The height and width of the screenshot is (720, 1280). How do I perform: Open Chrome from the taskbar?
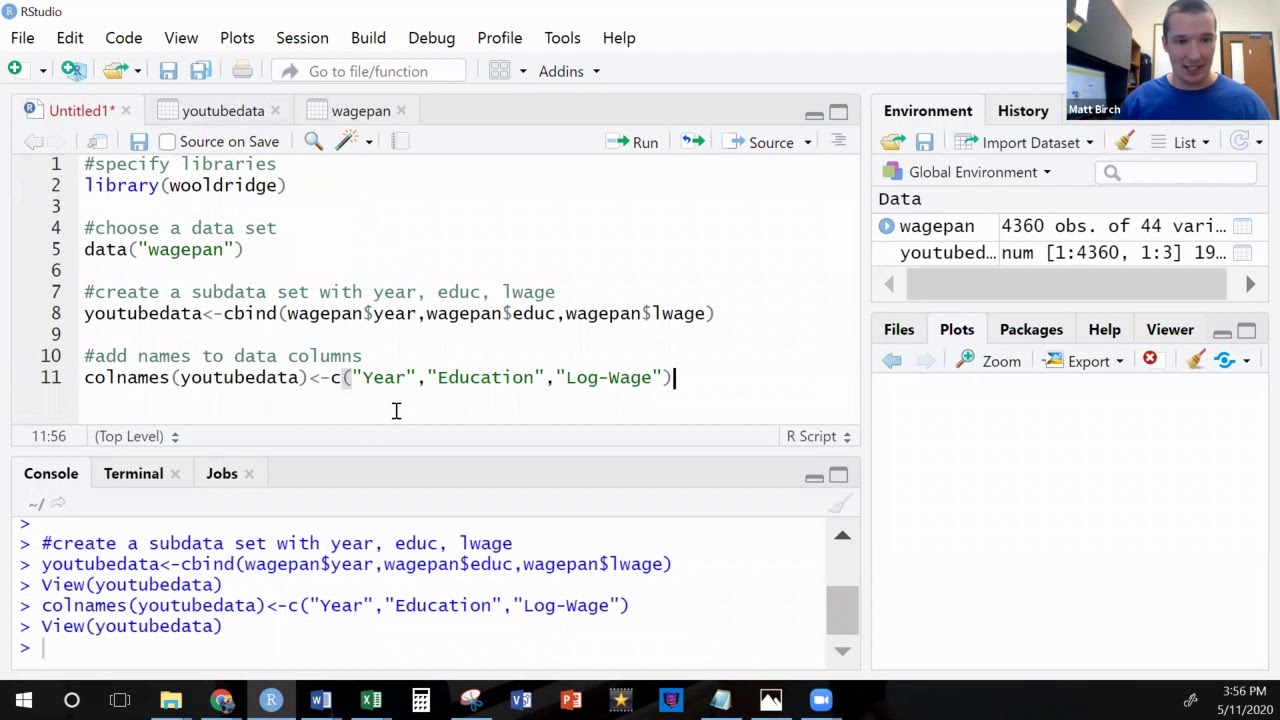221,700
